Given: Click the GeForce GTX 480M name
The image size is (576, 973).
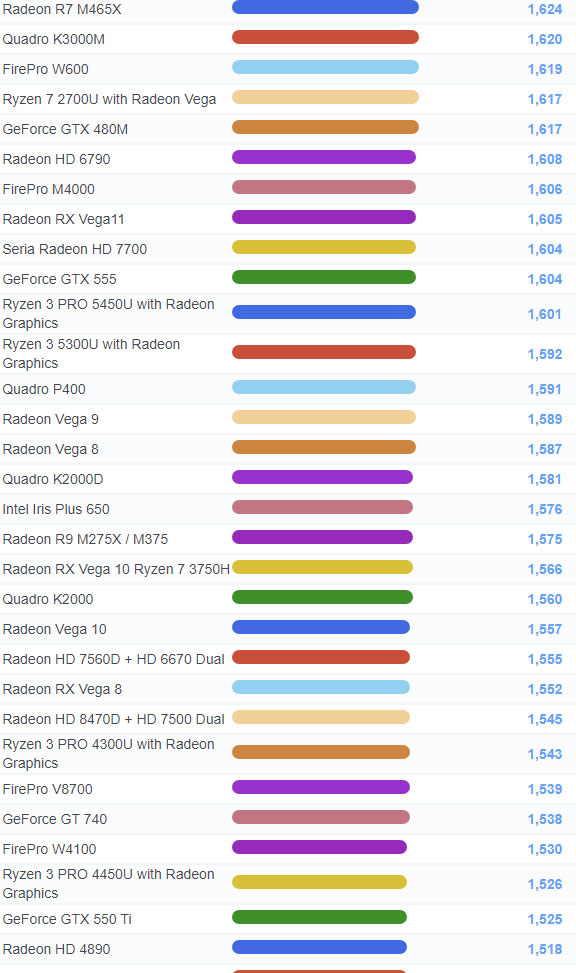Looking at the screenshot, I should (65, 129).
